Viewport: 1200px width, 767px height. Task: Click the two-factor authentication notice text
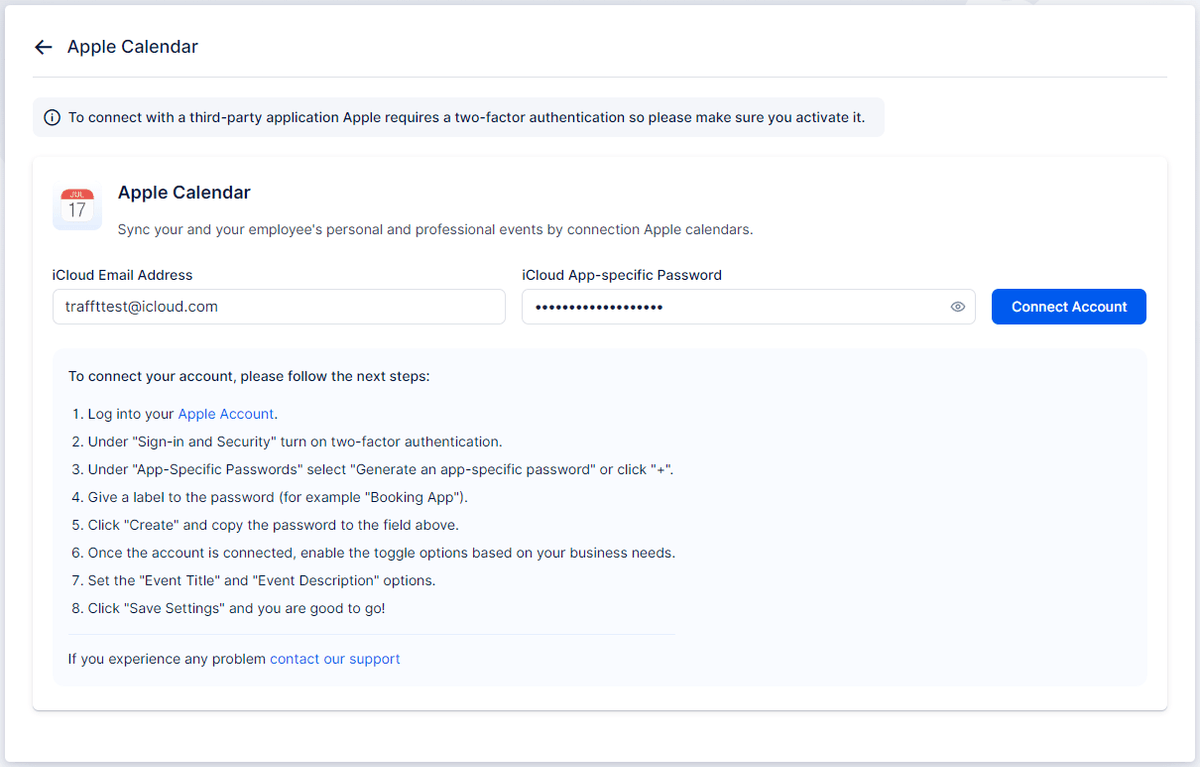coord(466,118)
